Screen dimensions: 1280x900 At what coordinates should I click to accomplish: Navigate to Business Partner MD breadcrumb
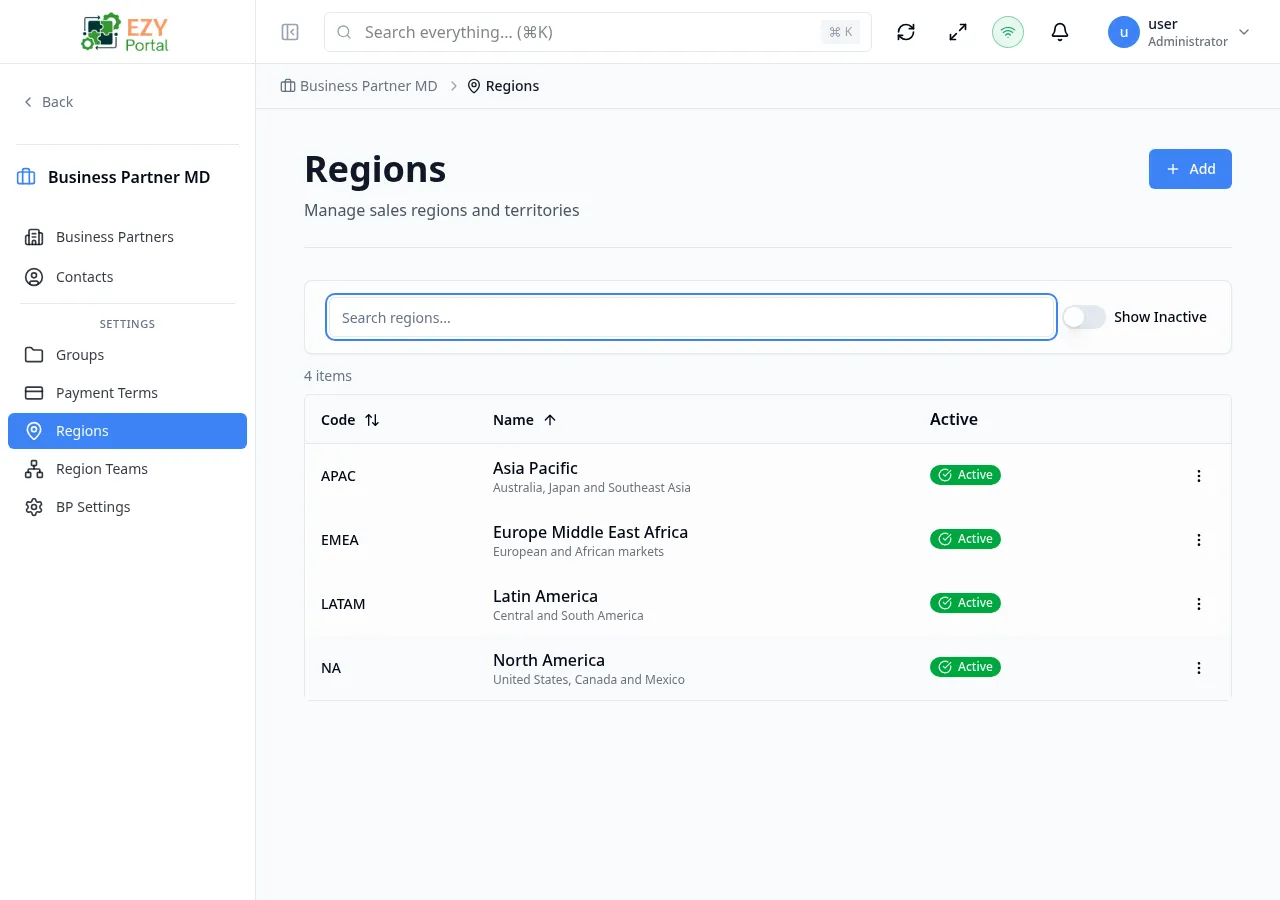(368, 86)
